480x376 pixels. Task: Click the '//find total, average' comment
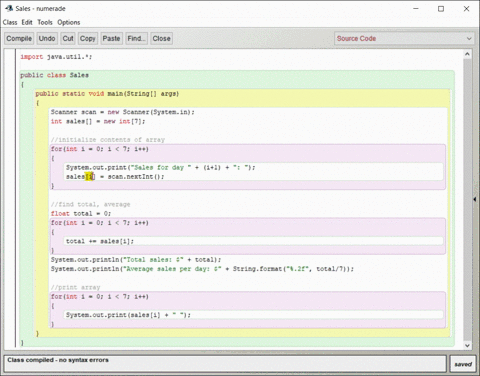coord(90,204)
